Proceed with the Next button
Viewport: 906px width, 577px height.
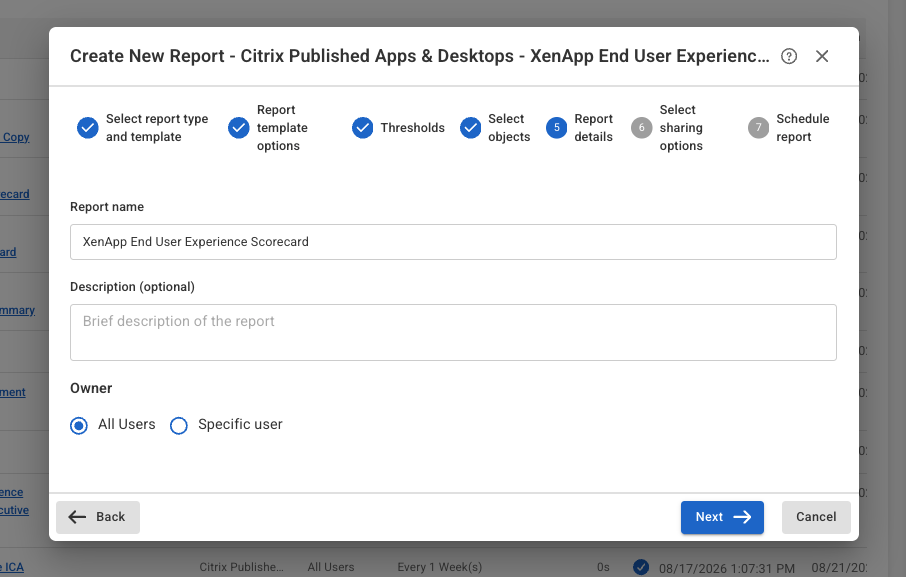tap(722, 517)
